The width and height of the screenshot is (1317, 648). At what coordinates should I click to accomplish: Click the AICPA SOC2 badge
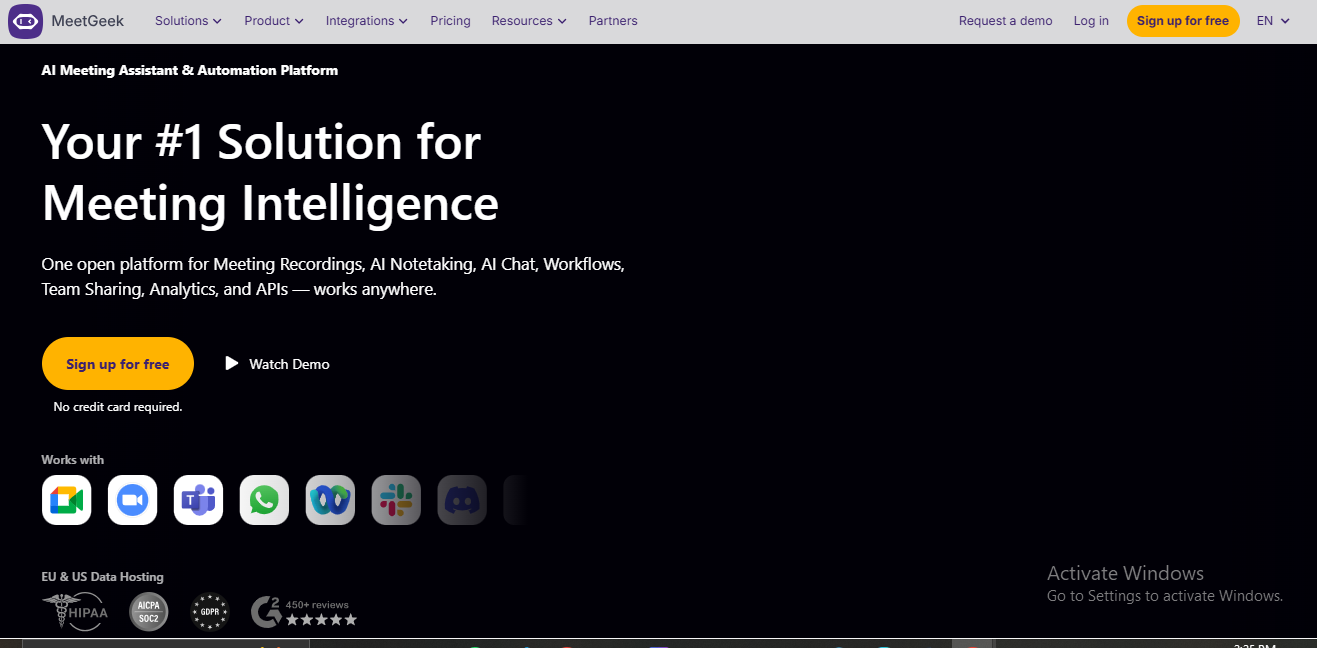coord(149,611)
